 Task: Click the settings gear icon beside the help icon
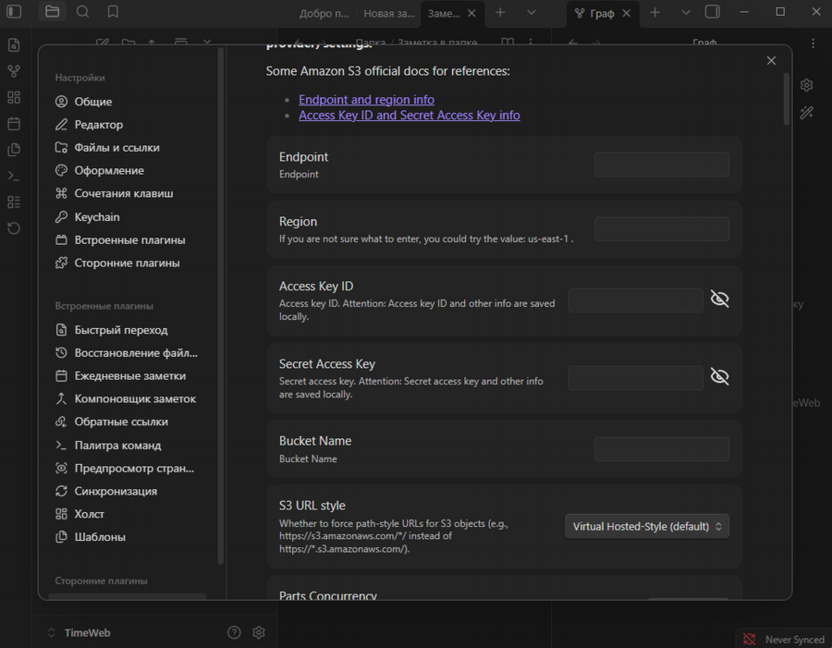pos(259,632)
